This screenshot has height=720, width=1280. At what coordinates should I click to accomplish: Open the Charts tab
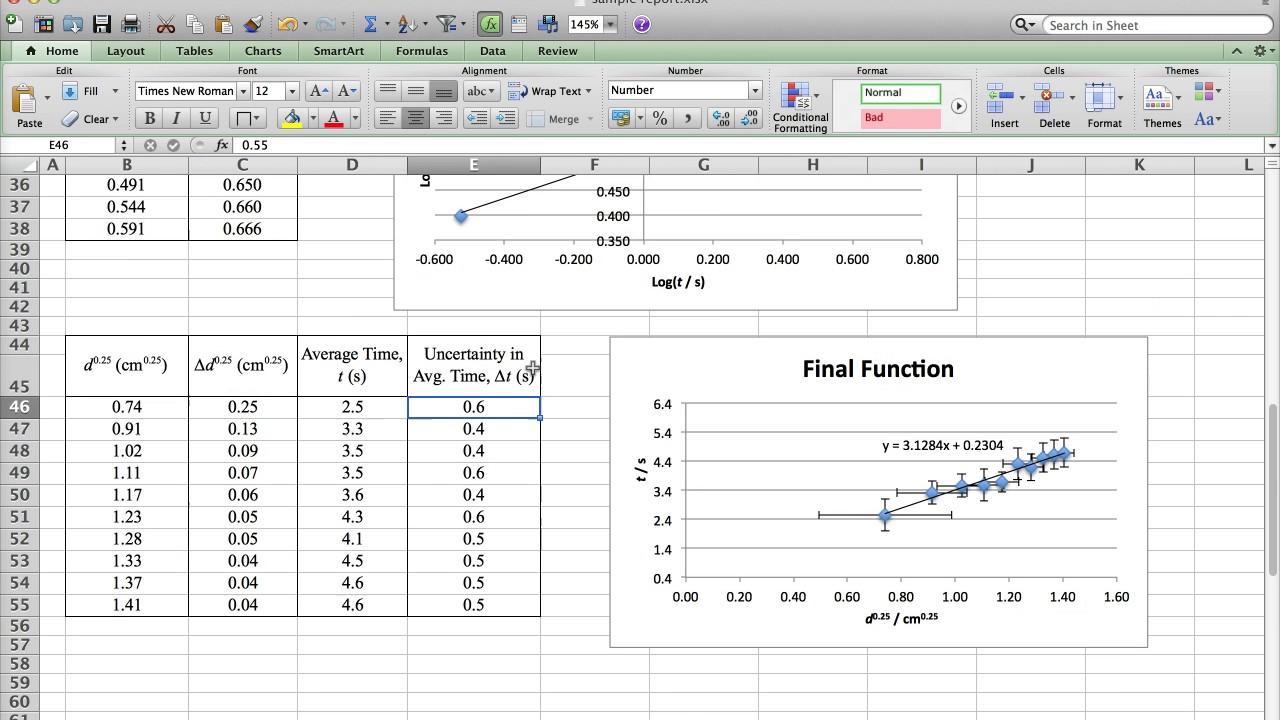(x=263, y=51)
